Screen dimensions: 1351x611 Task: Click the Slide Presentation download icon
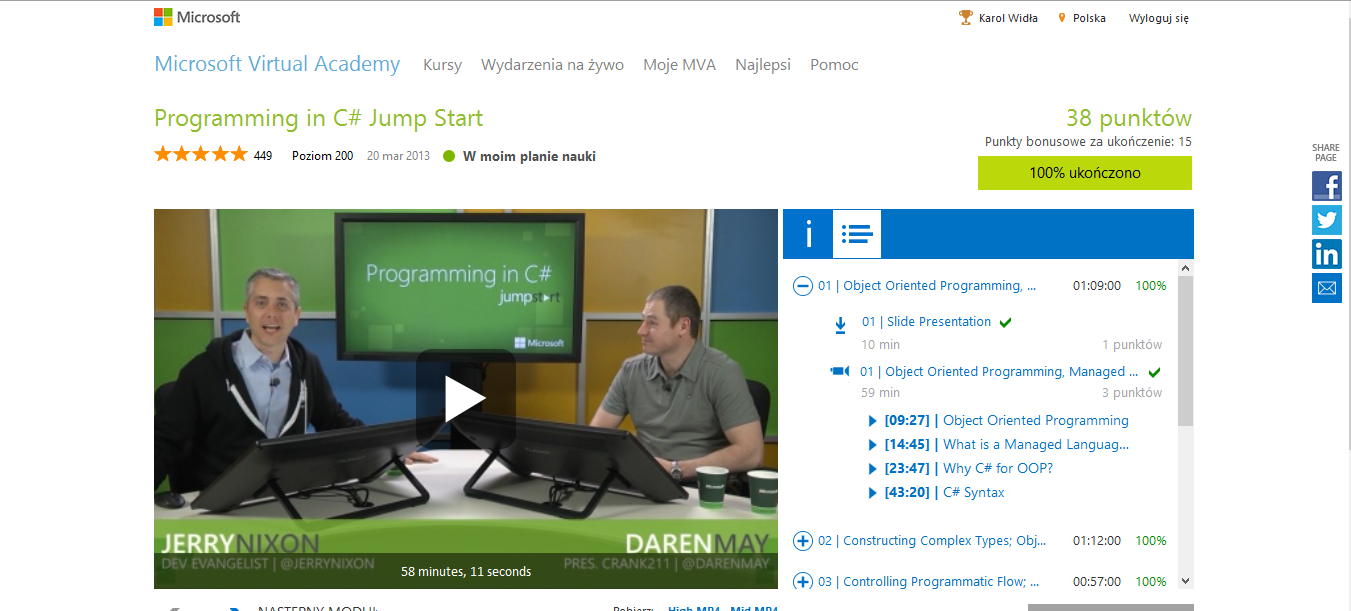click(840, 324)
